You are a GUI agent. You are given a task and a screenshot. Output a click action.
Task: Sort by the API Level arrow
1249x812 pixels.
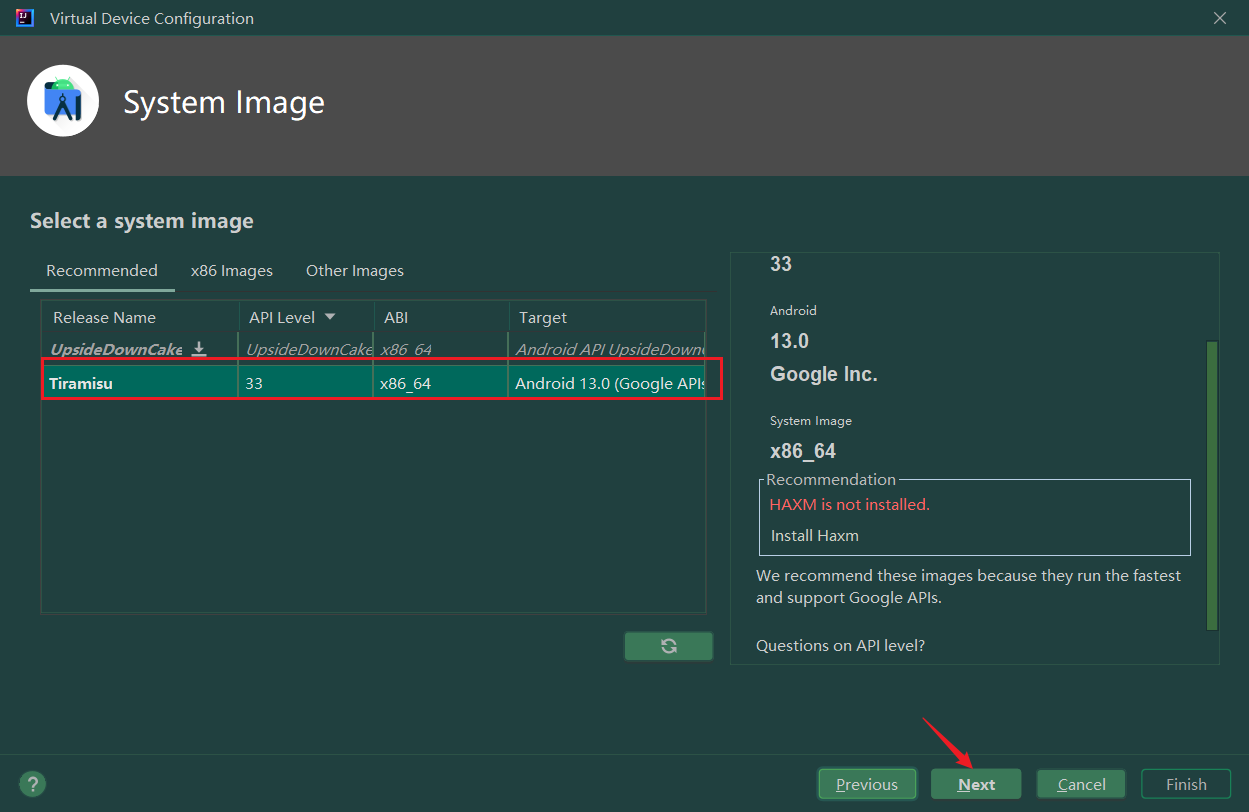[x=330, y=317]
